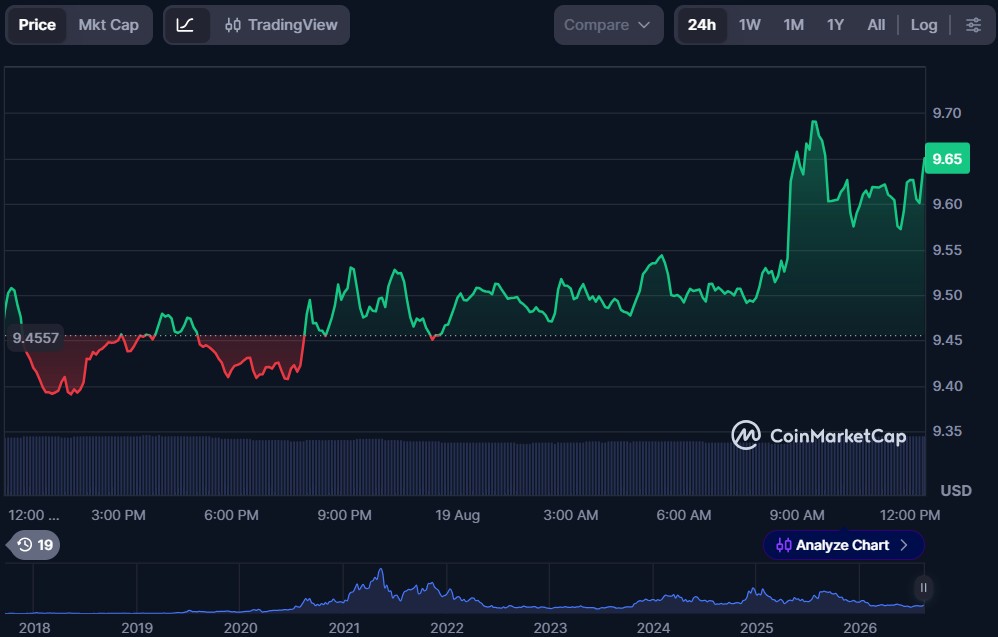Viewport: 998px width, 637px height.
Task: Click the Analyze Chart button
Action: (843, 545)
